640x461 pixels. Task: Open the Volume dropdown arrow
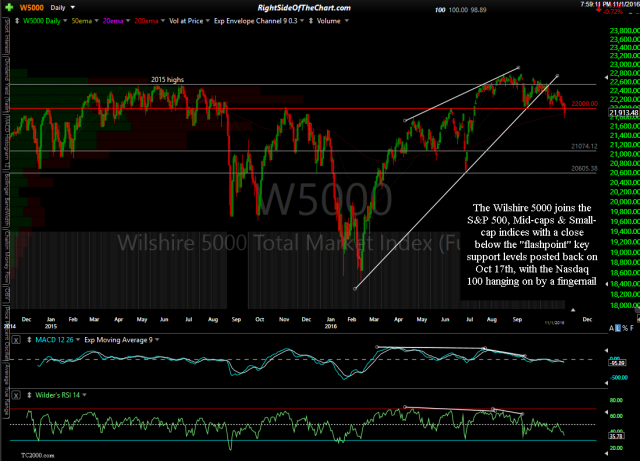point(347,21)
